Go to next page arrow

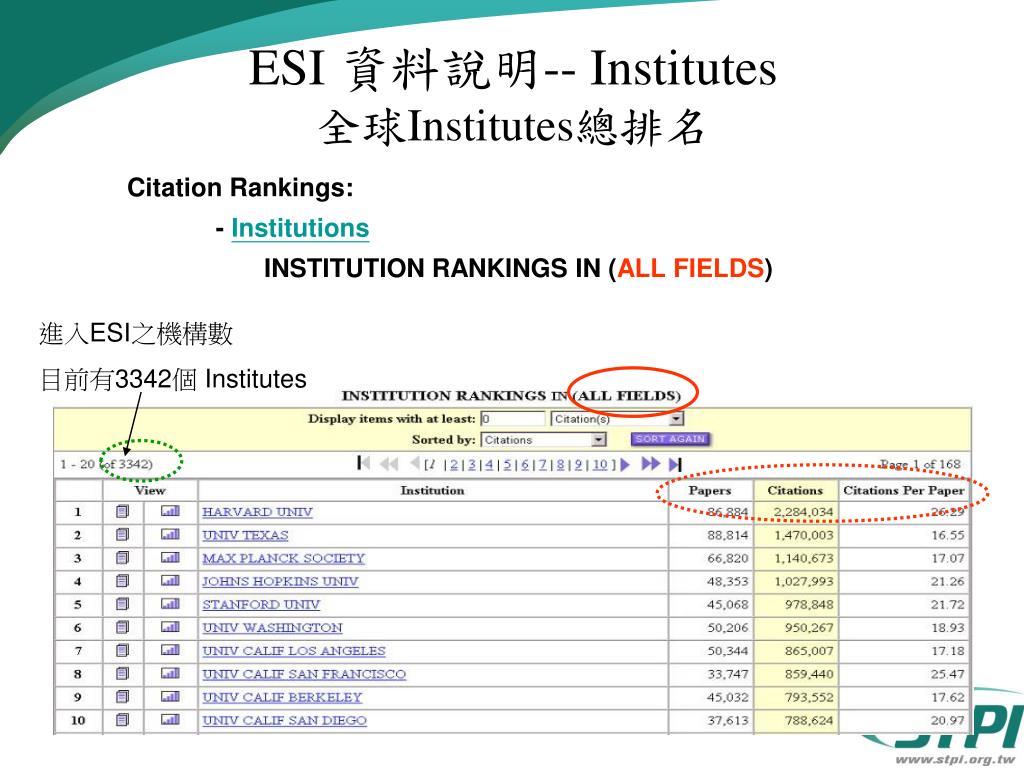(x=626, y=464)
